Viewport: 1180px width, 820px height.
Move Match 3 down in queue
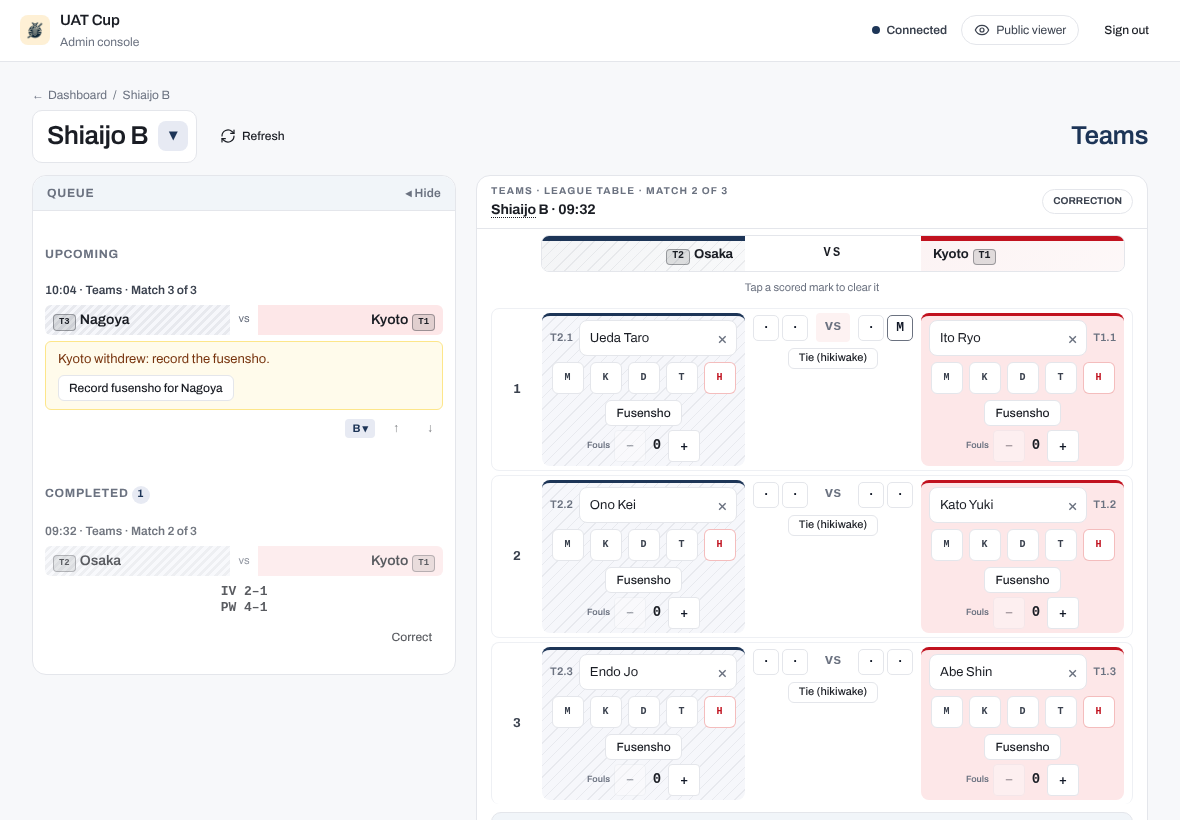[430, 428]
